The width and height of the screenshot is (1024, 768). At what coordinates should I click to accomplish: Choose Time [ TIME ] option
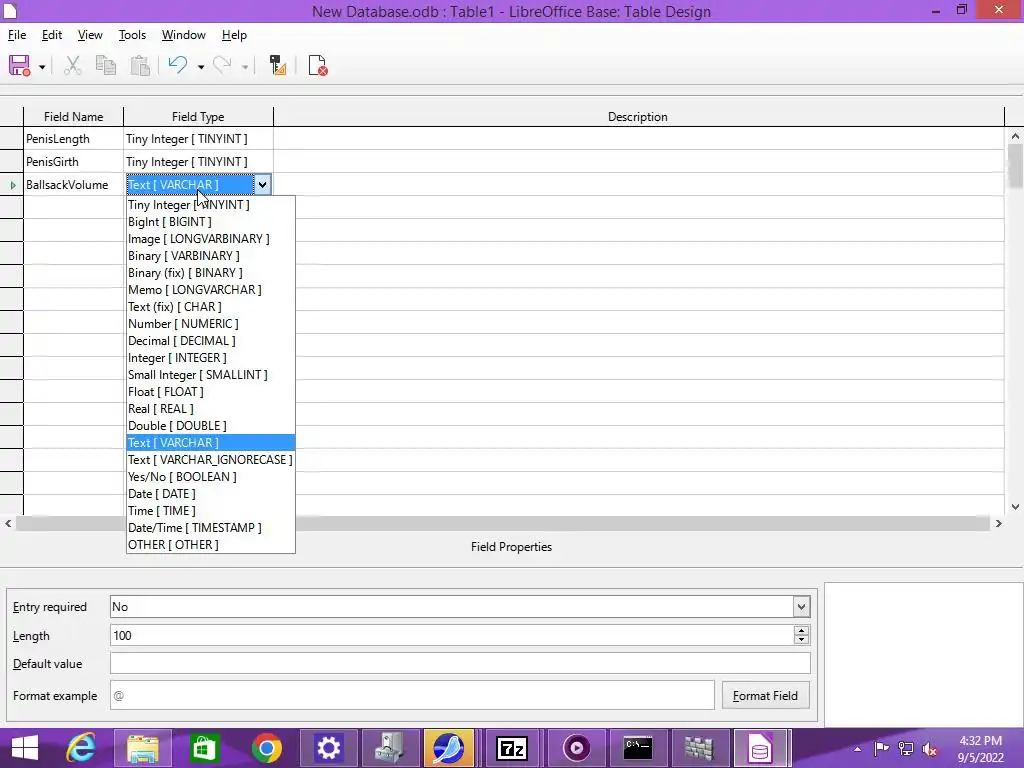tap(210, 510)
